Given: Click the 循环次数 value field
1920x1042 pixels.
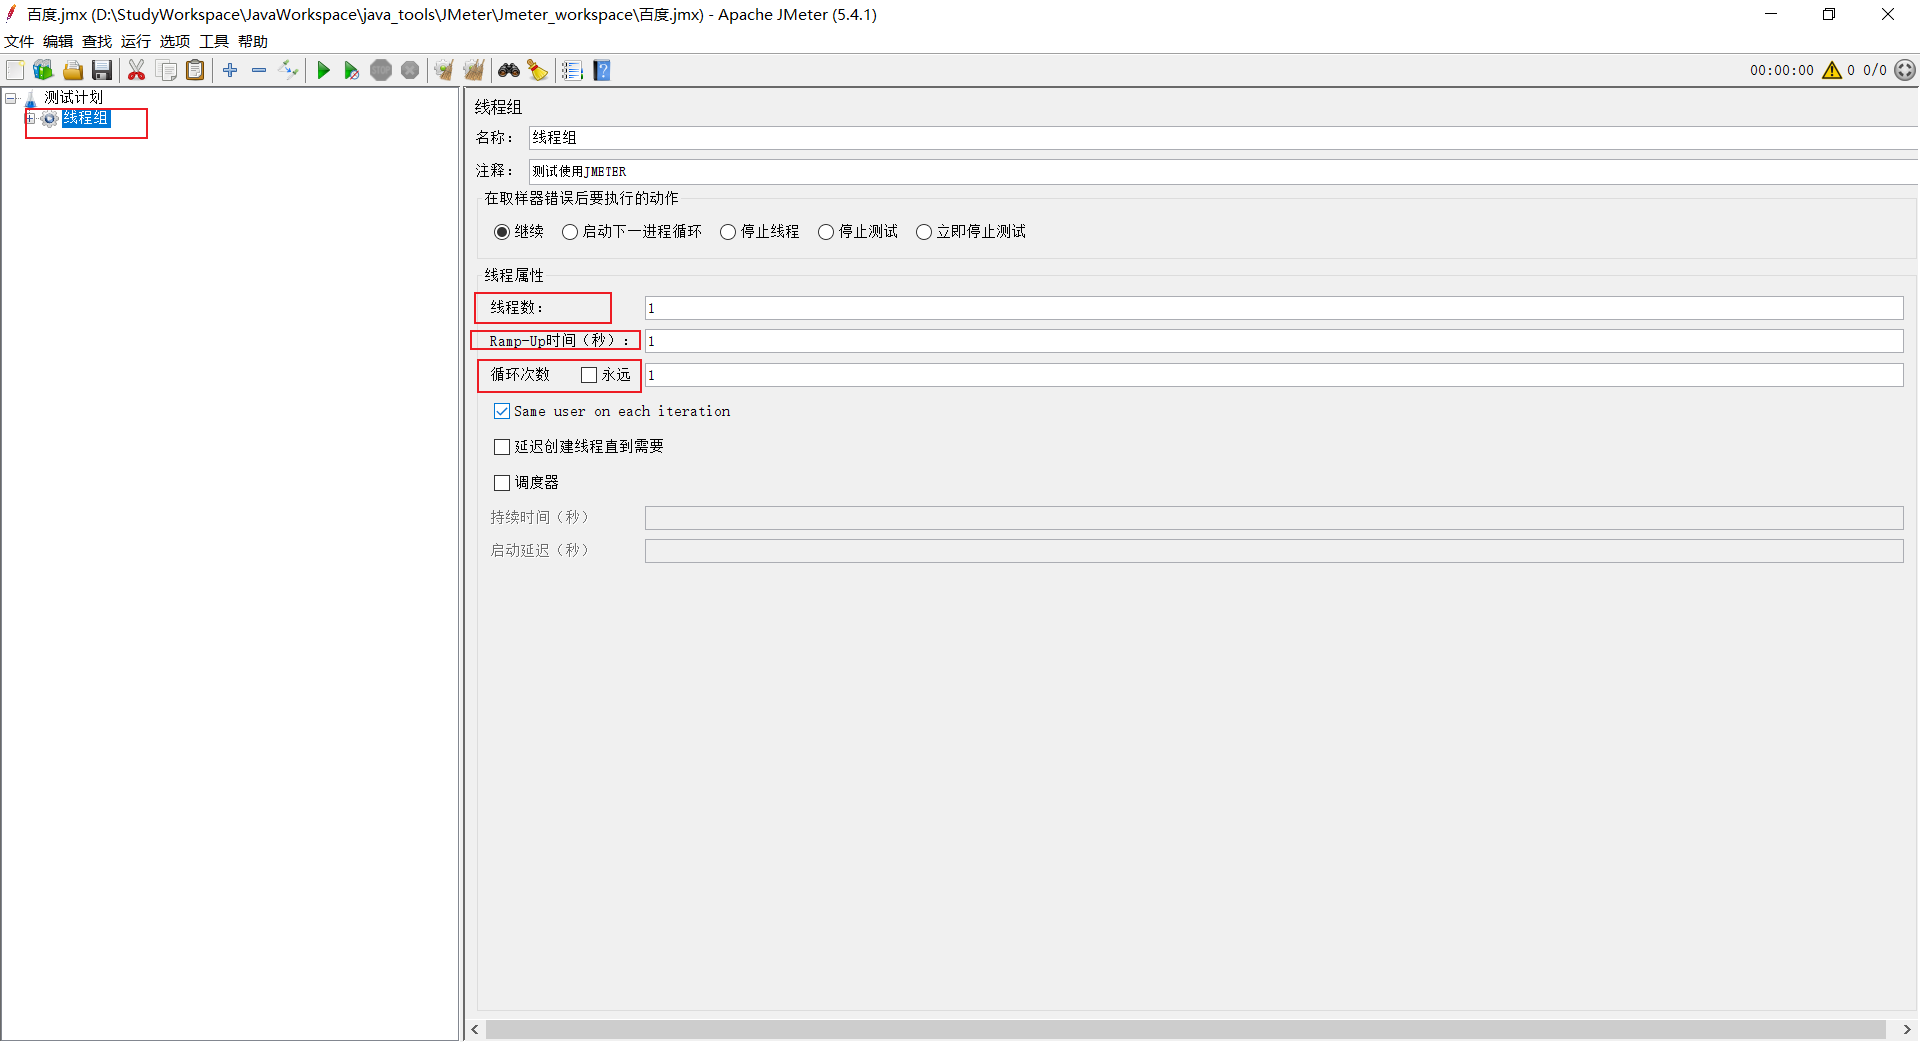Looking at the screenshot, I should pyautogui.click(x=1274, y=375).
